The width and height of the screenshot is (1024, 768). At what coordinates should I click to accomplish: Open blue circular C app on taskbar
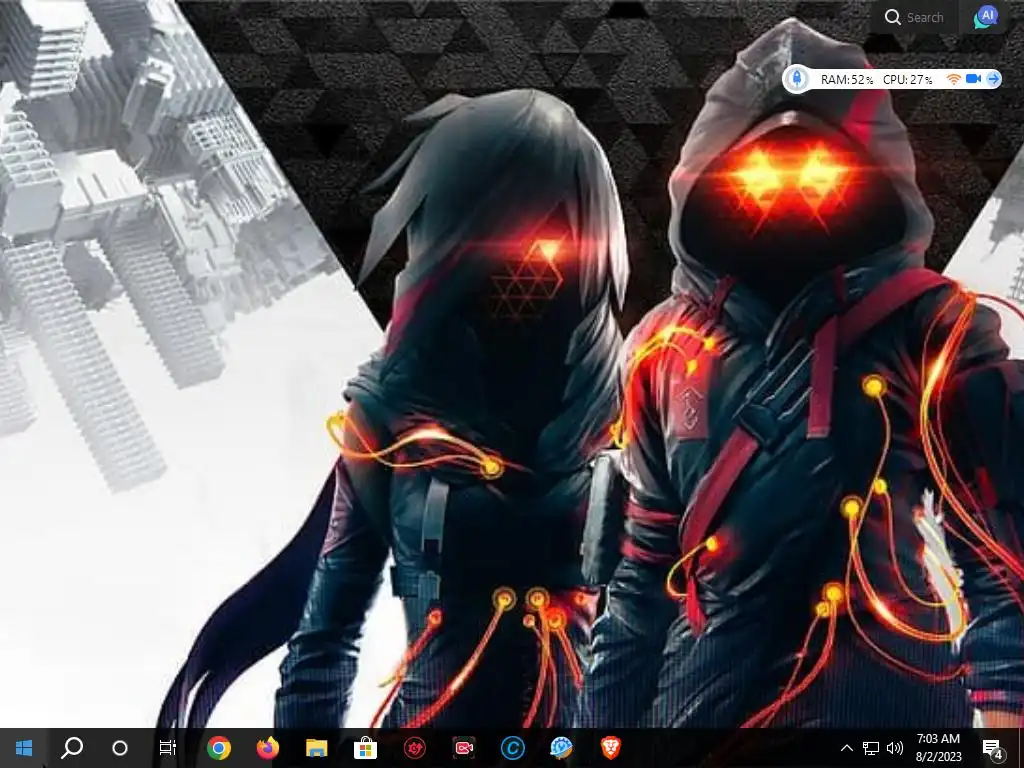tap(513, 748)
